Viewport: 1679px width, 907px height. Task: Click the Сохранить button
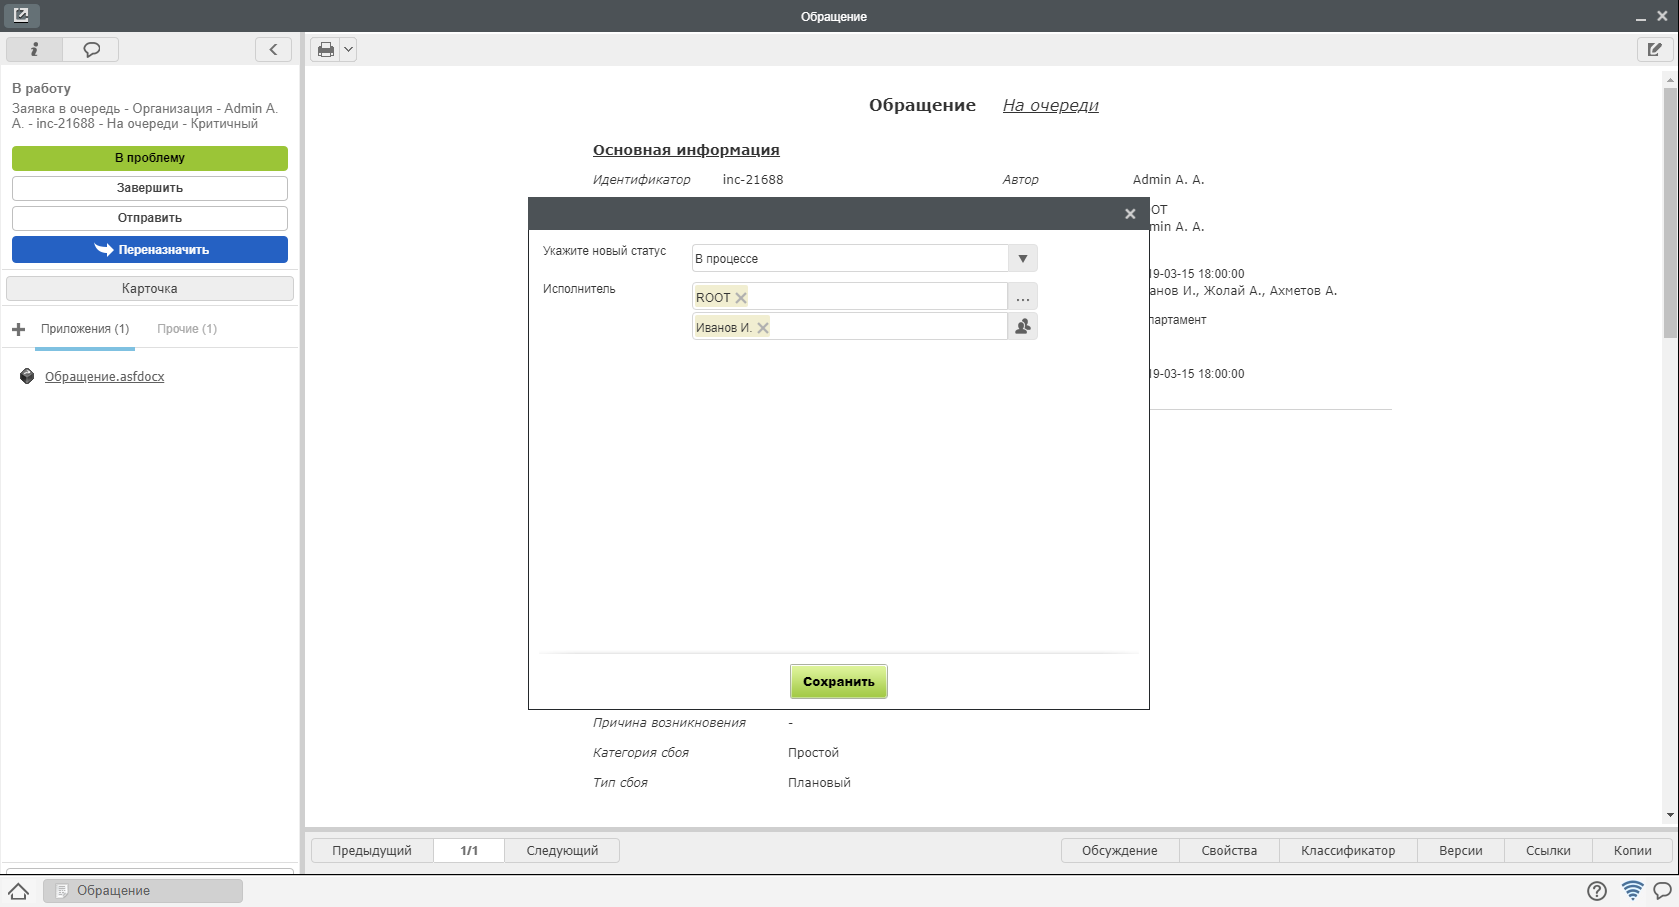(838, 682)
